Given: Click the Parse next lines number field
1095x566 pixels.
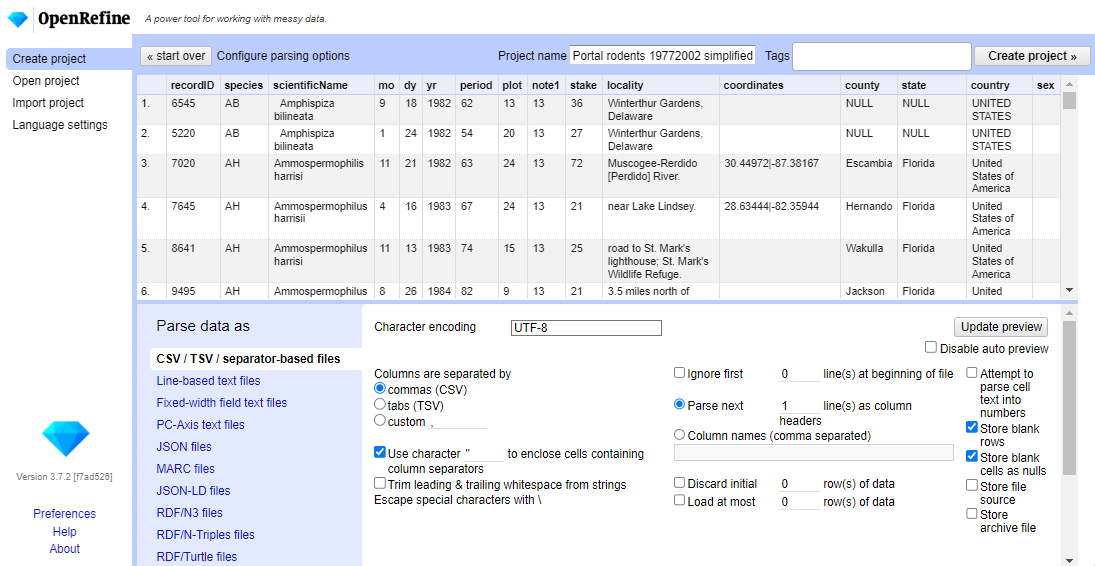Looking at the screenshot, I should [799, 406].
